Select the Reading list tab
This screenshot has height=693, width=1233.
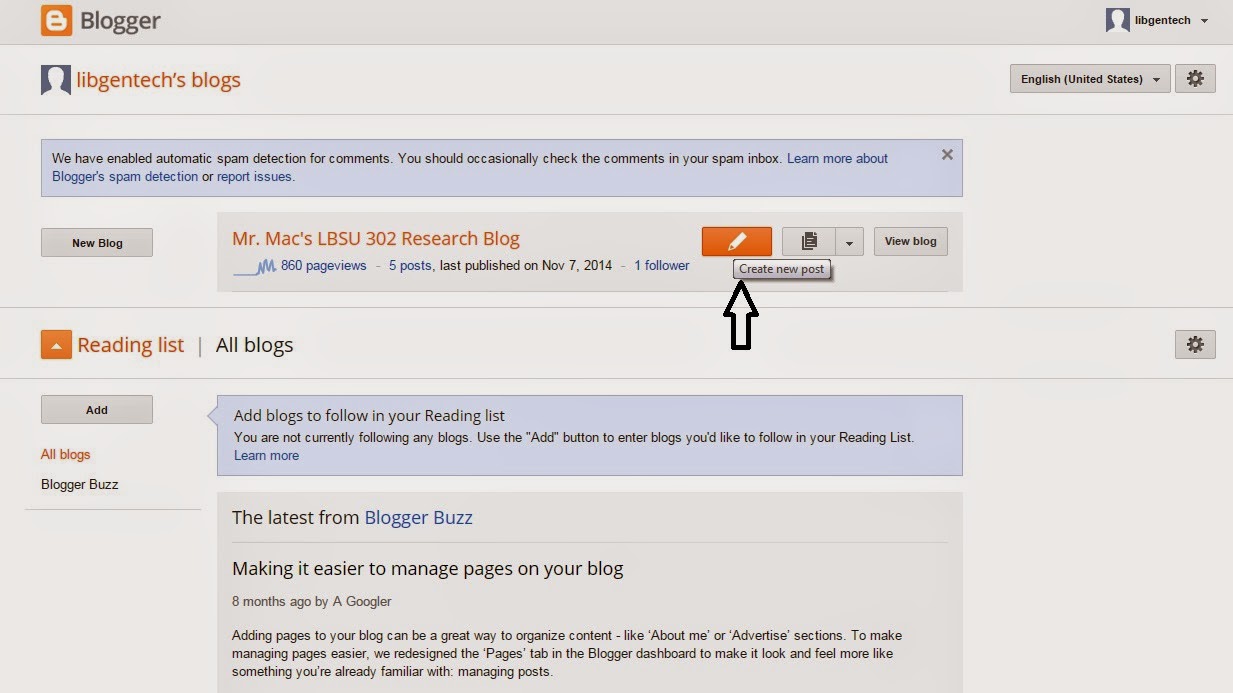click(131, 345)
